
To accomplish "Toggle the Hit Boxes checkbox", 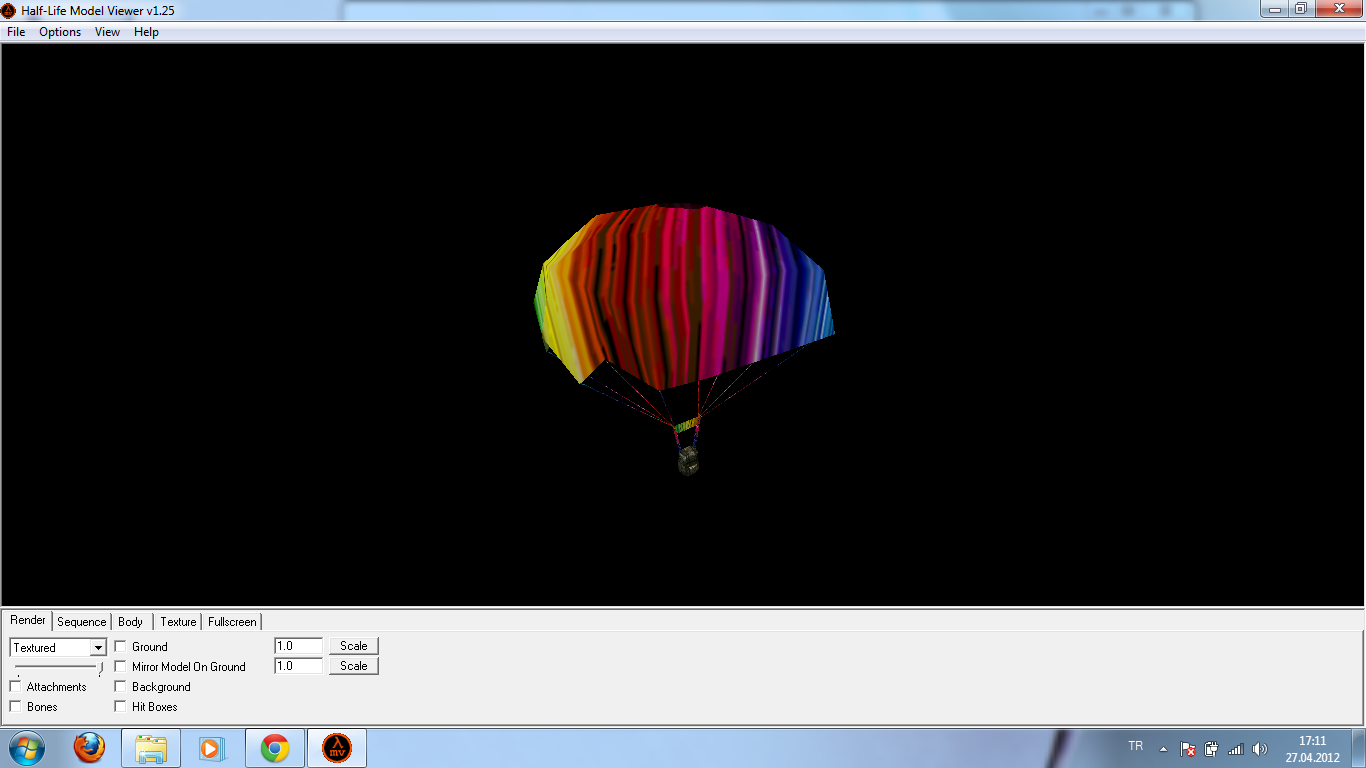I will (121, 707).
